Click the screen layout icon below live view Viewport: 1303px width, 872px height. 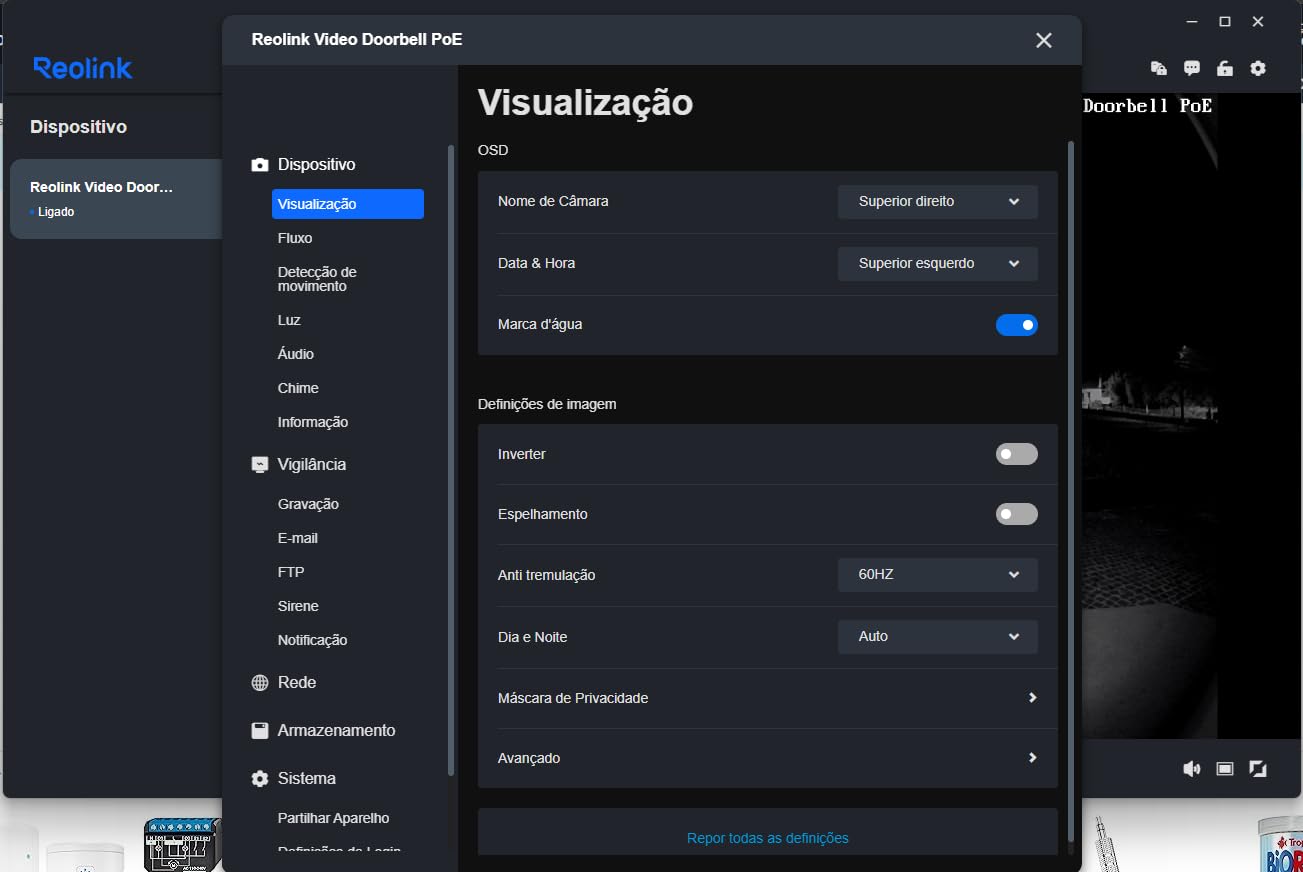1225,768
